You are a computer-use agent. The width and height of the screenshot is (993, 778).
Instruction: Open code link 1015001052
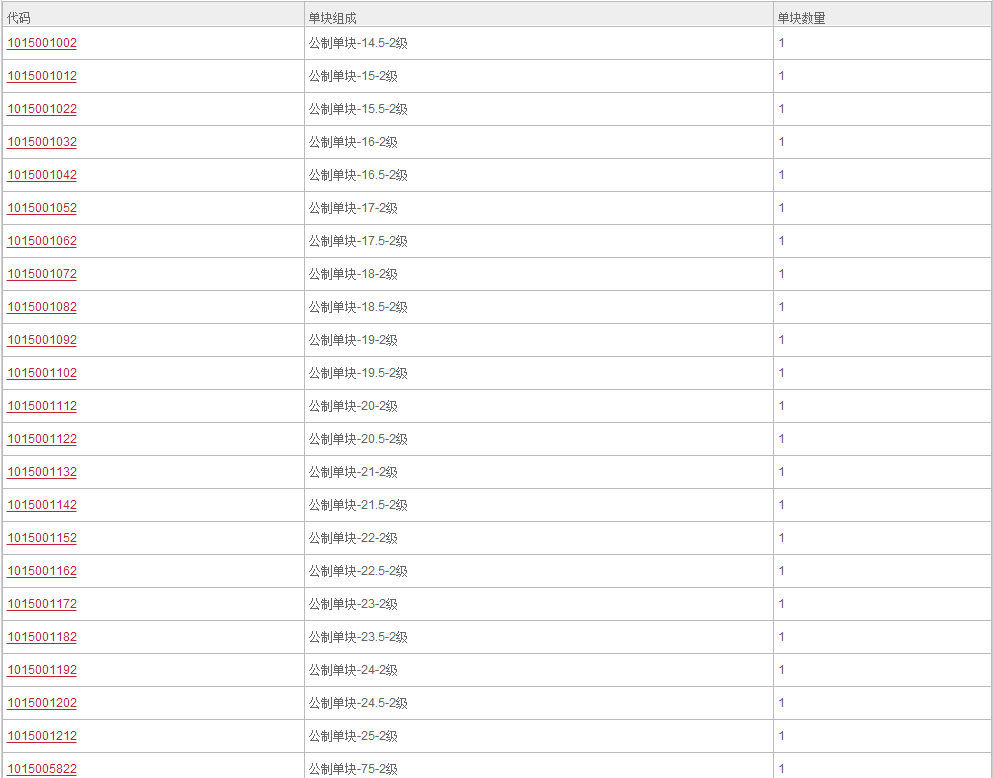pos(42,208)
